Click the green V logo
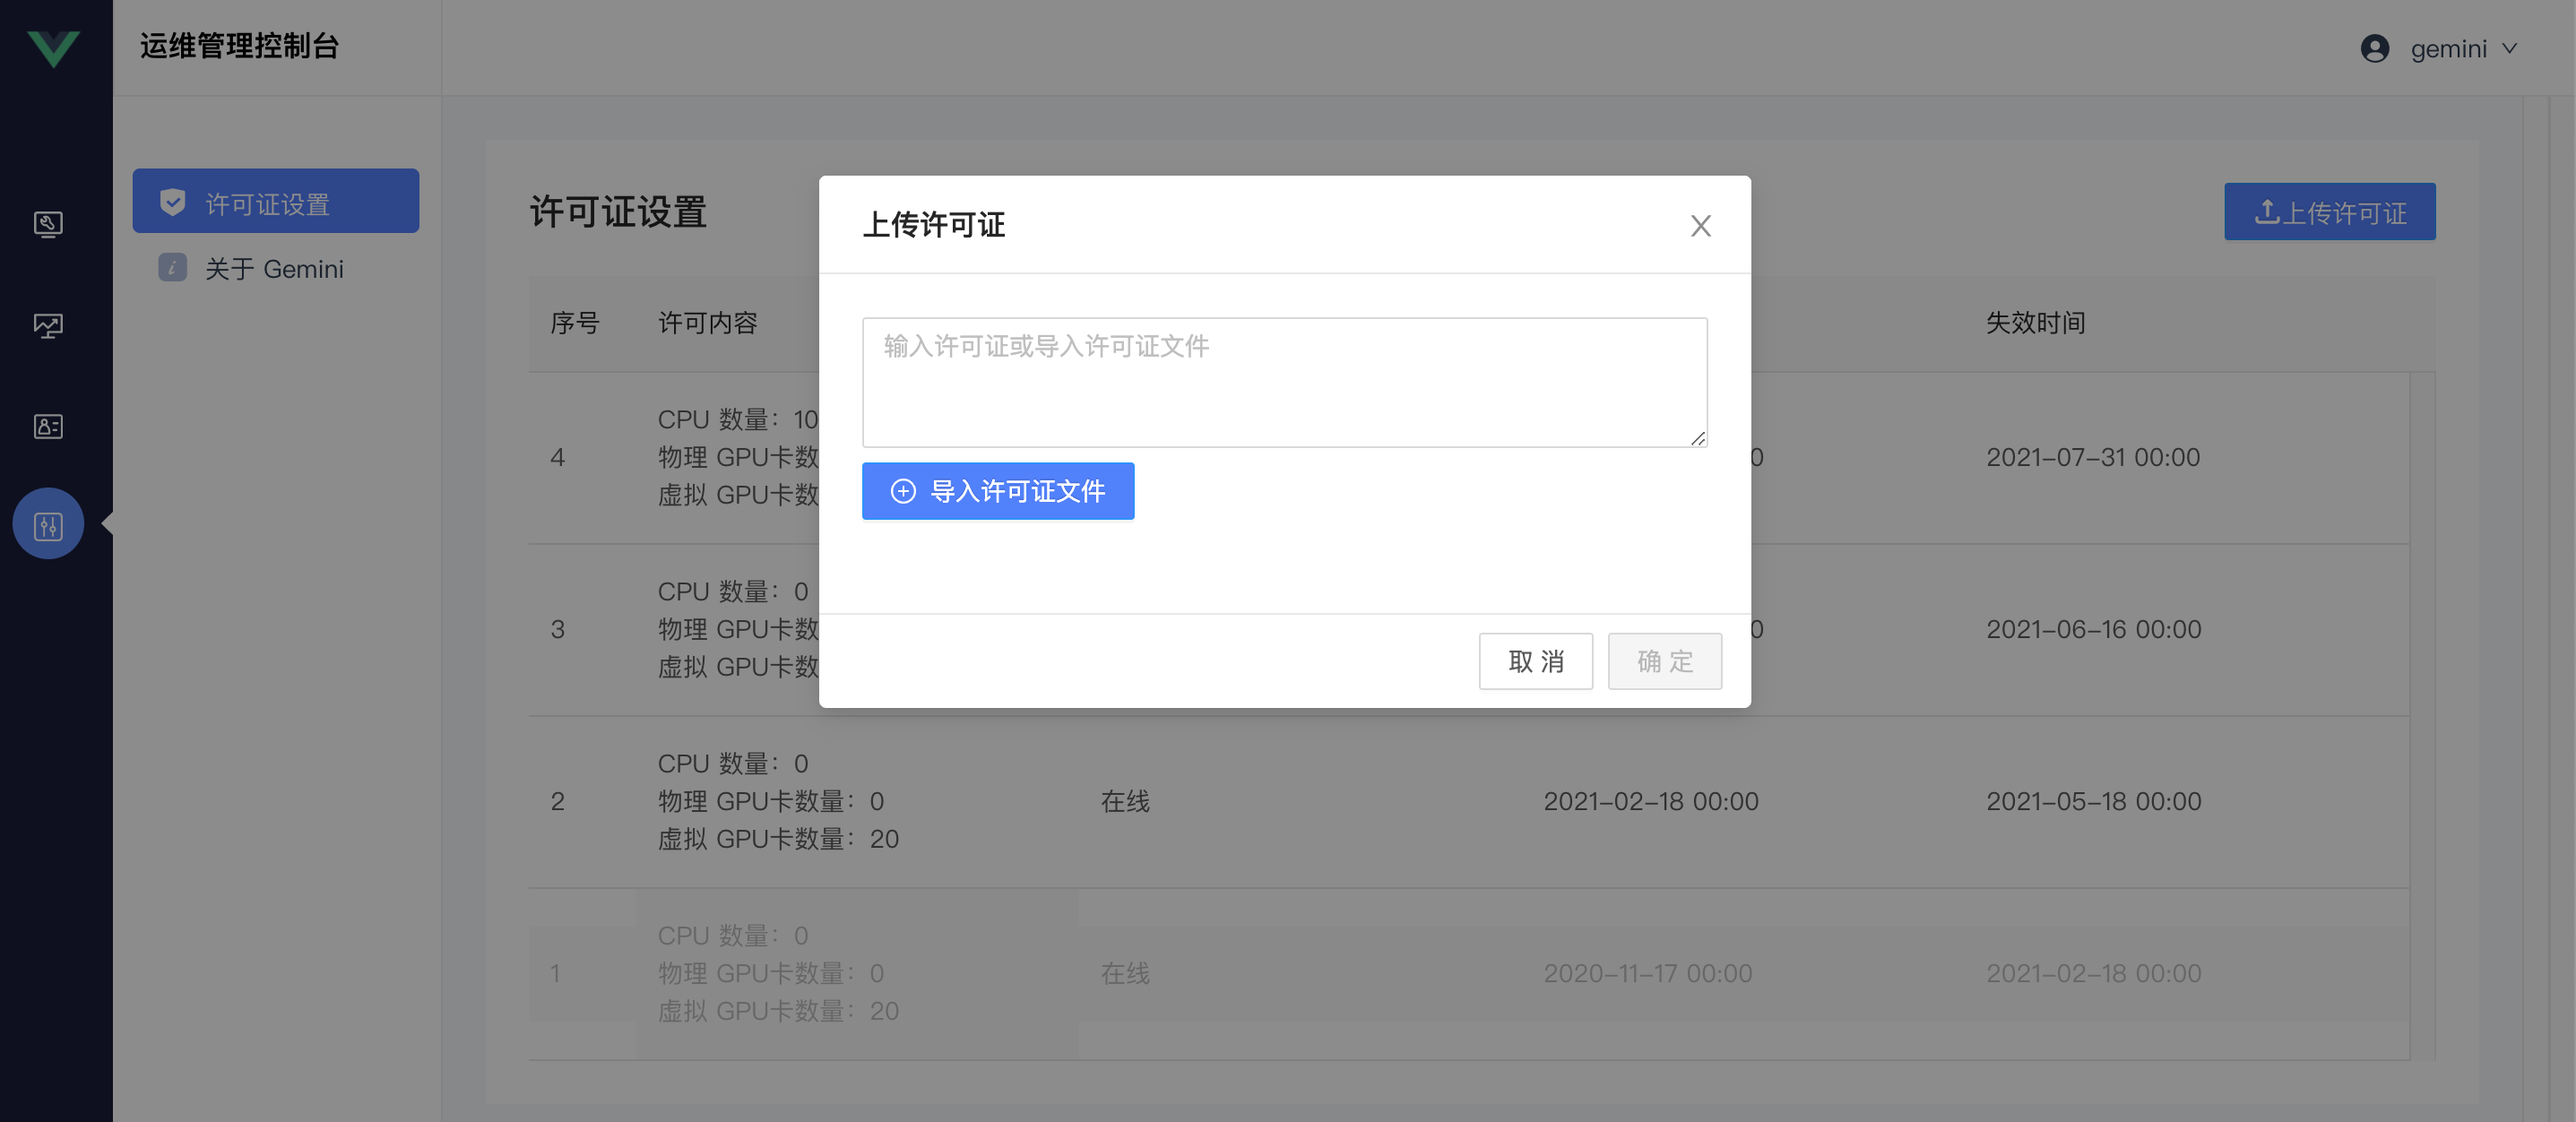2576x1122 pixels. click(54, 48)
